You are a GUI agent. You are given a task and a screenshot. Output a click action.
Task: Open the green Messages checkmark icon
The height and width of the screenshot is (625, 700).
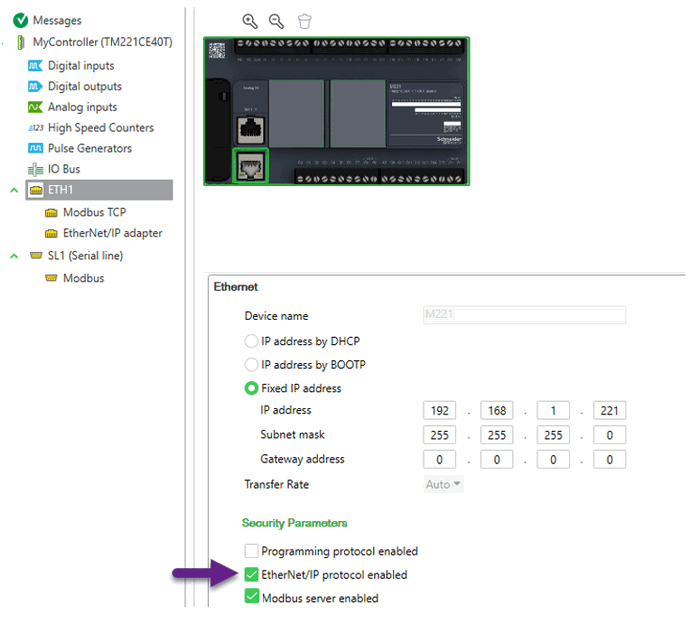coord(21,20)
